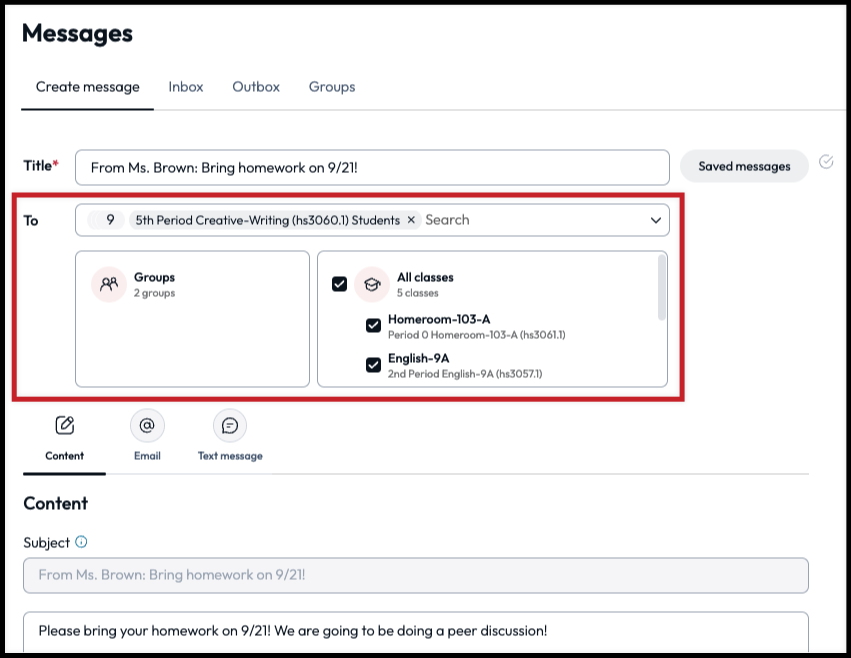Image resolution: width=851 pixels, height=658 pixels.
Task: Click the All classes graduation cap icon
Action: pyautogui.click(x=372, y=284)
